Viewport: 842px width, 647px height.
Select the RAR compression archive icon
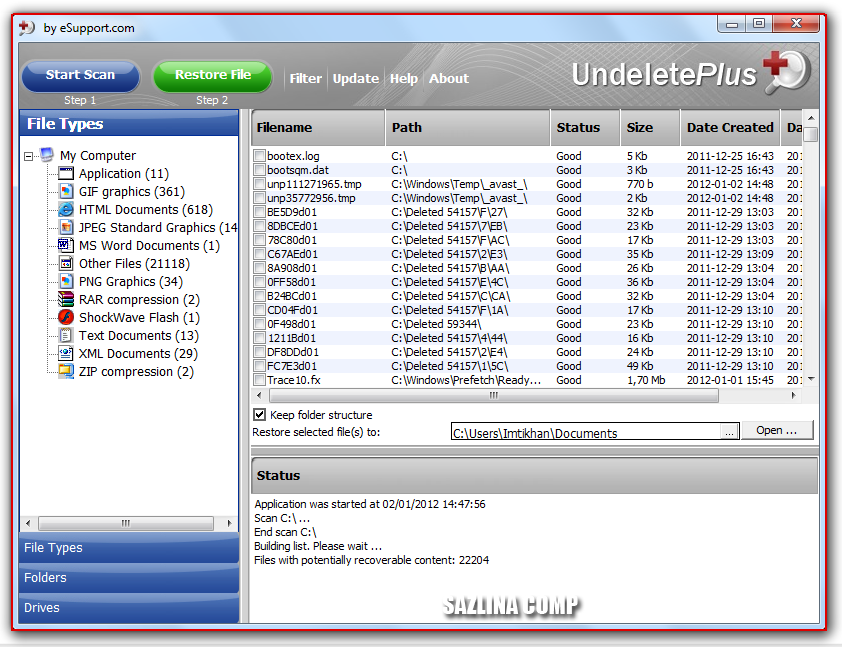[x=66, y=299]
